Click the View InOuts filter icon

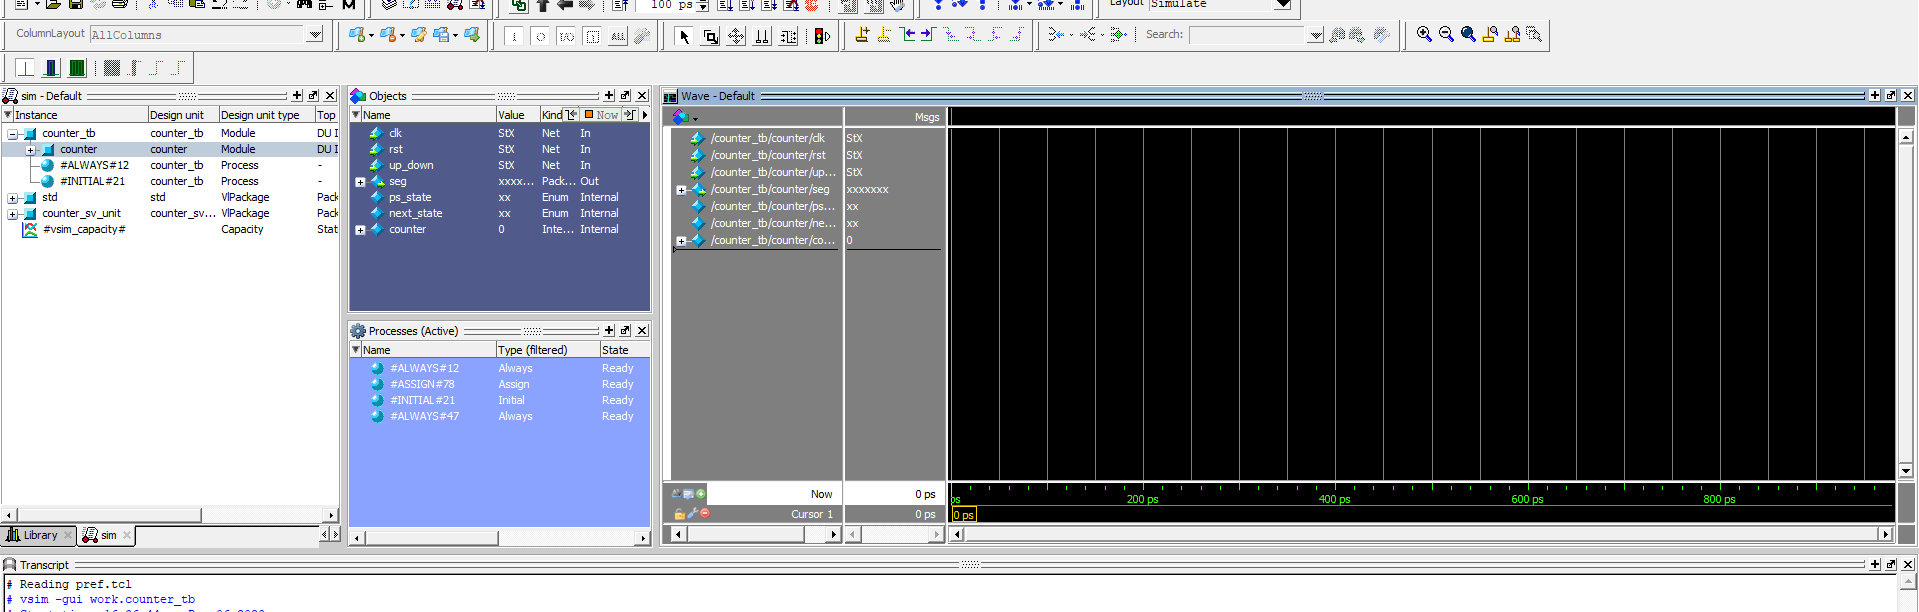click(x=566, y=36)
